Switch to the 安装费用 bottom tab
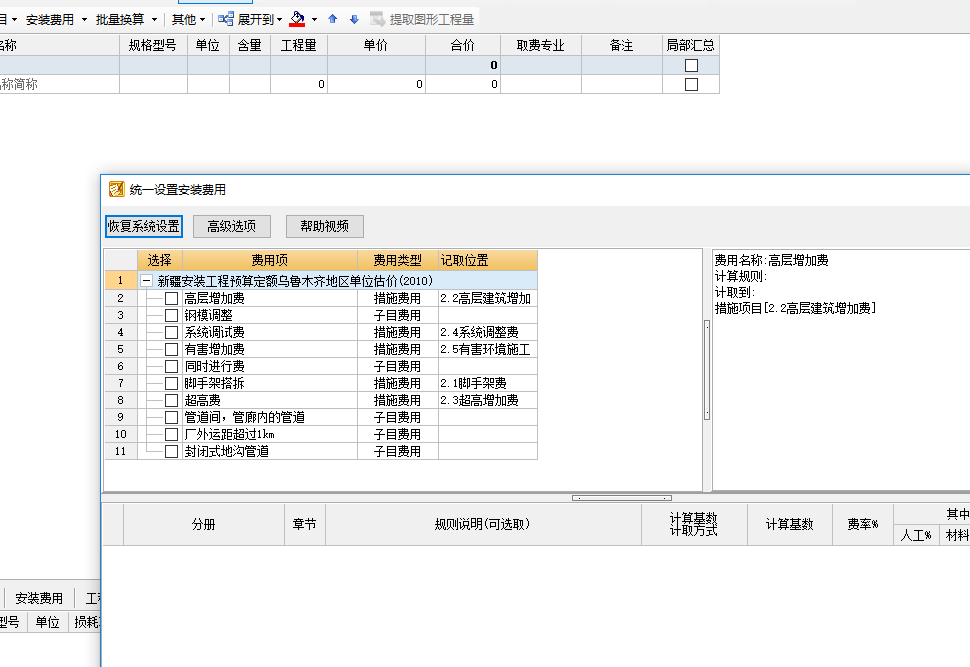The width and height of the screenshot is (970, 667). (x=39, y=598)
